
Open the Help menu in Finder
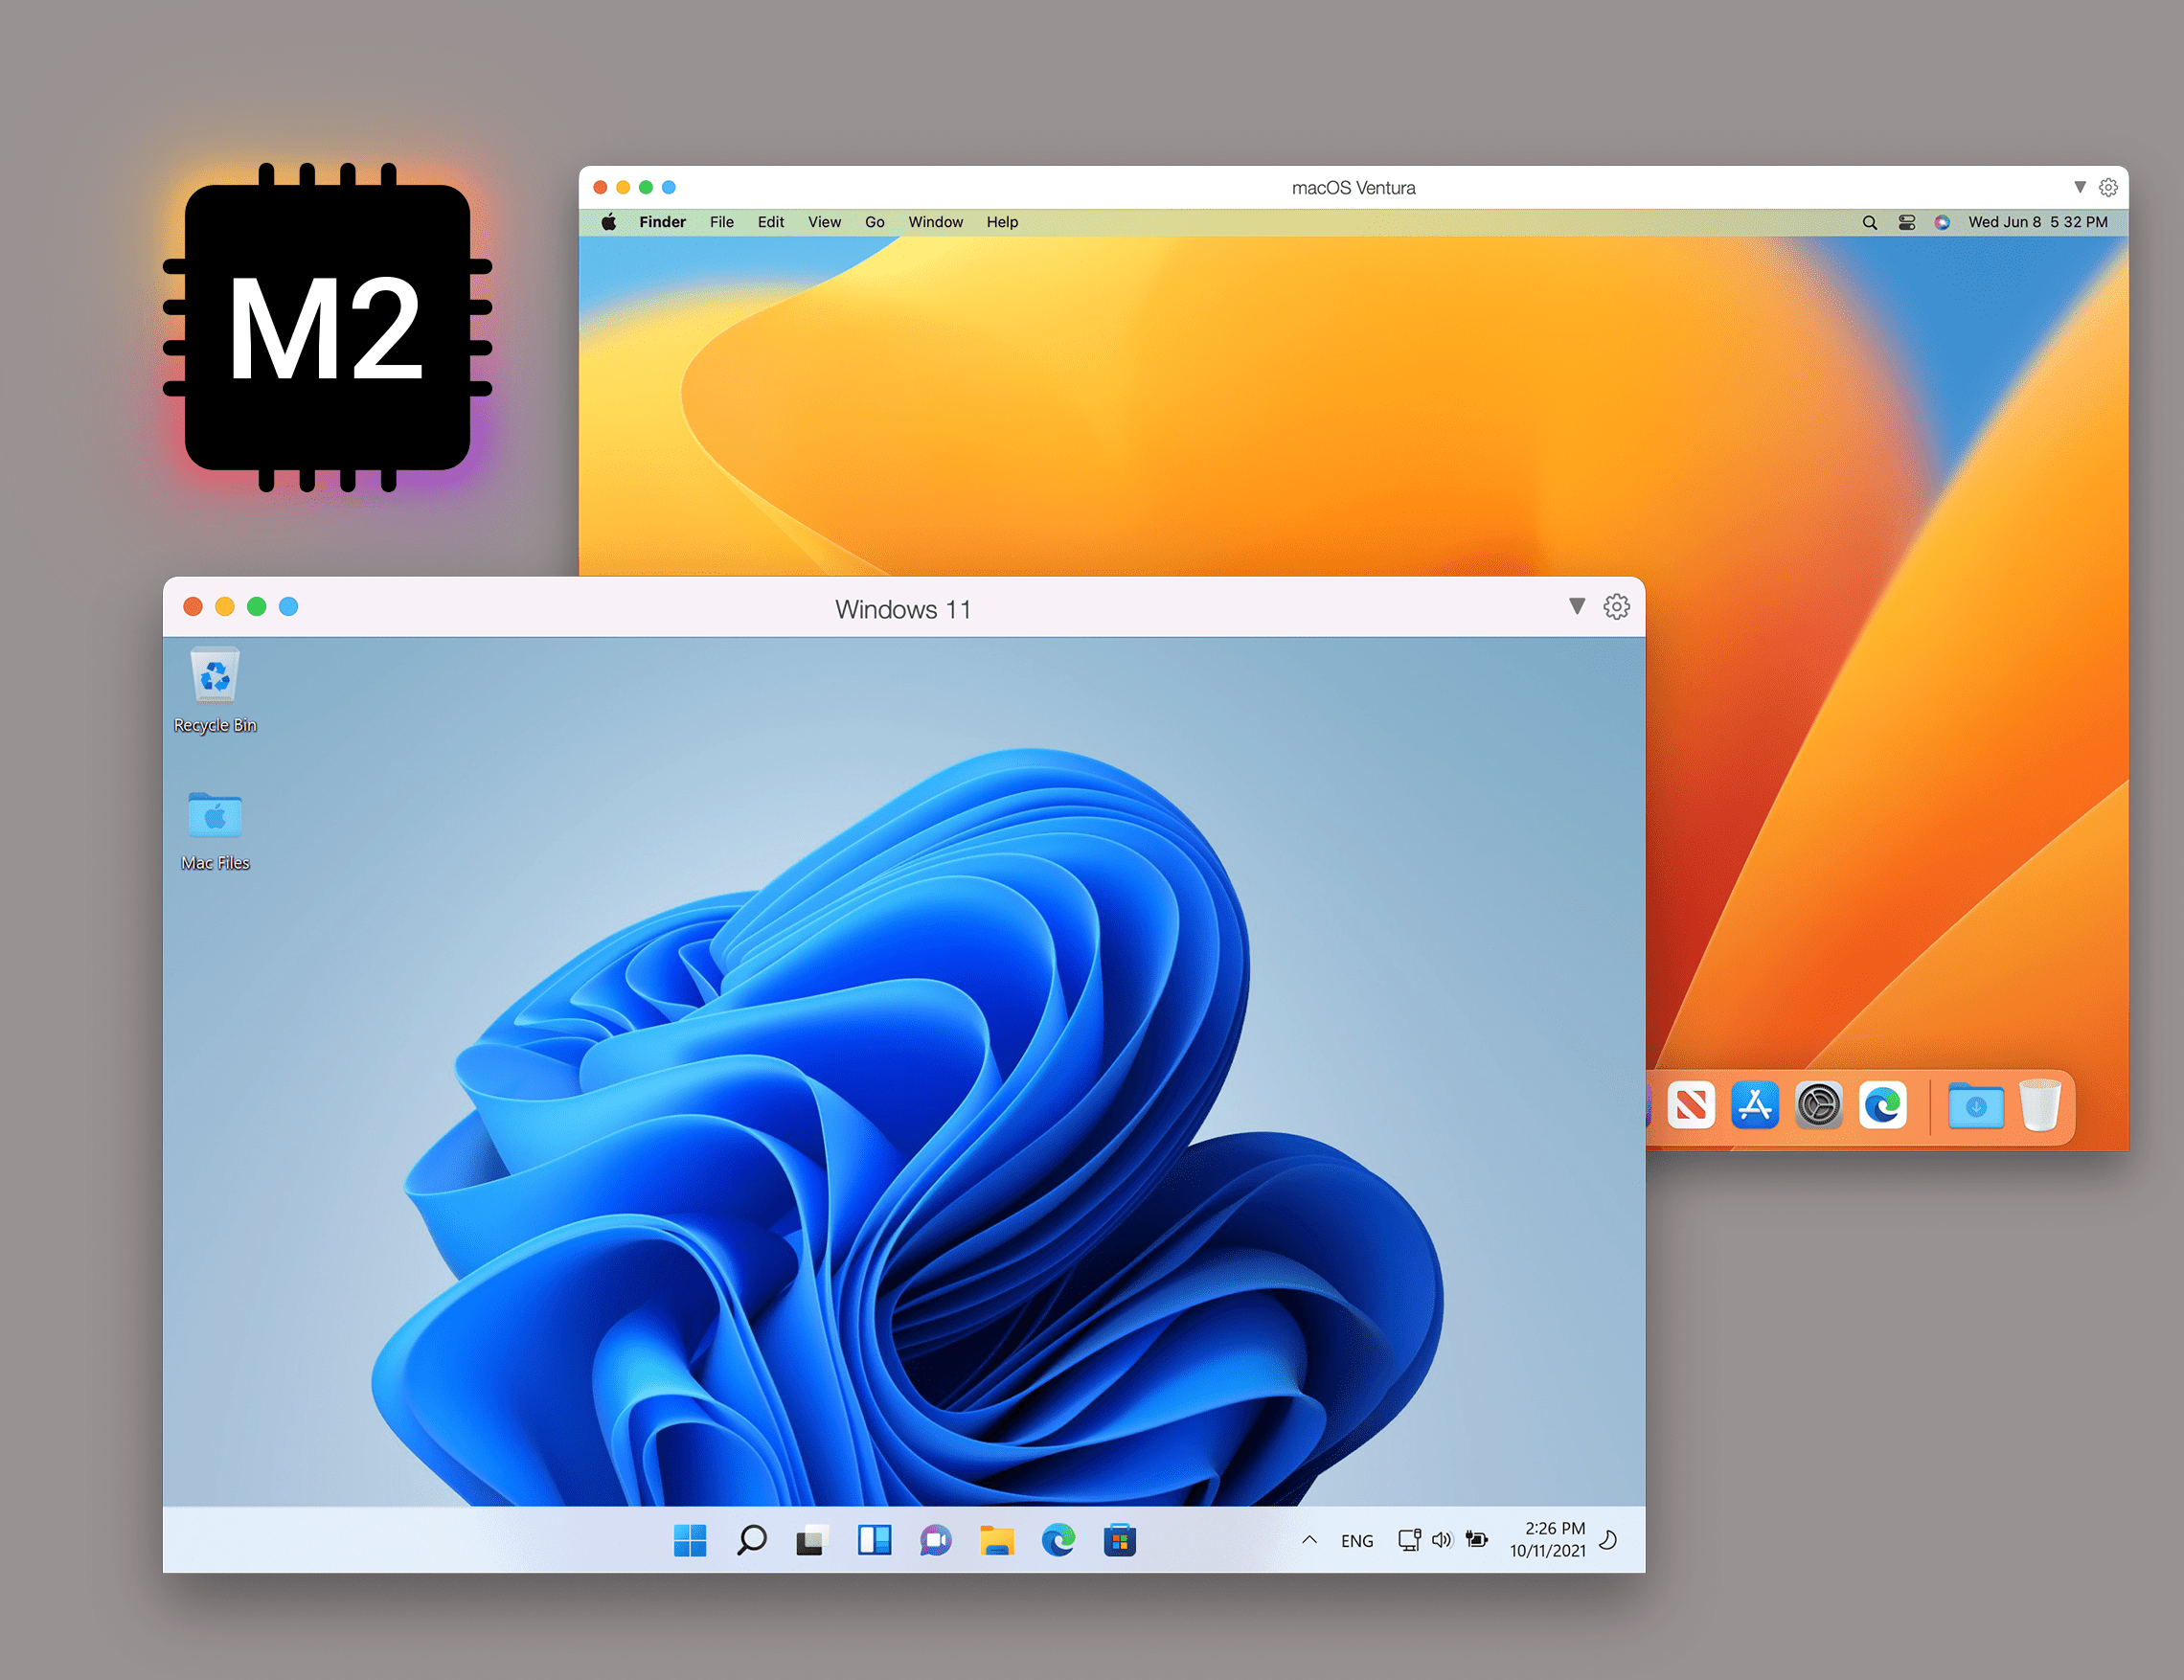point(1002,222)
